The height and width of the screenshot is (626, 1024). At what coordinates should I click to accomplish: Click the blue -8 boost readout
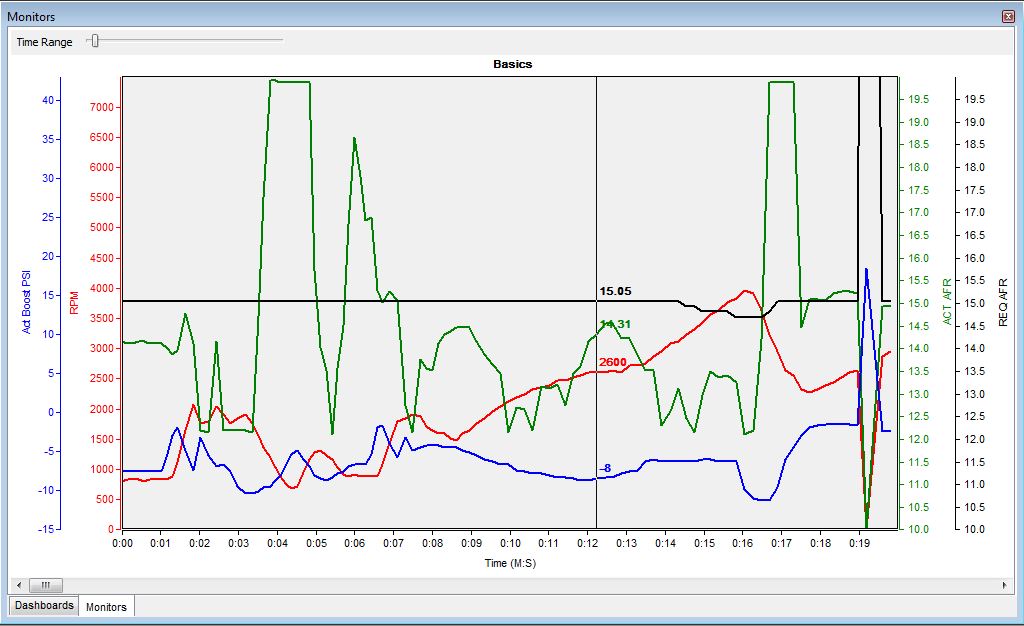(604, 468)
